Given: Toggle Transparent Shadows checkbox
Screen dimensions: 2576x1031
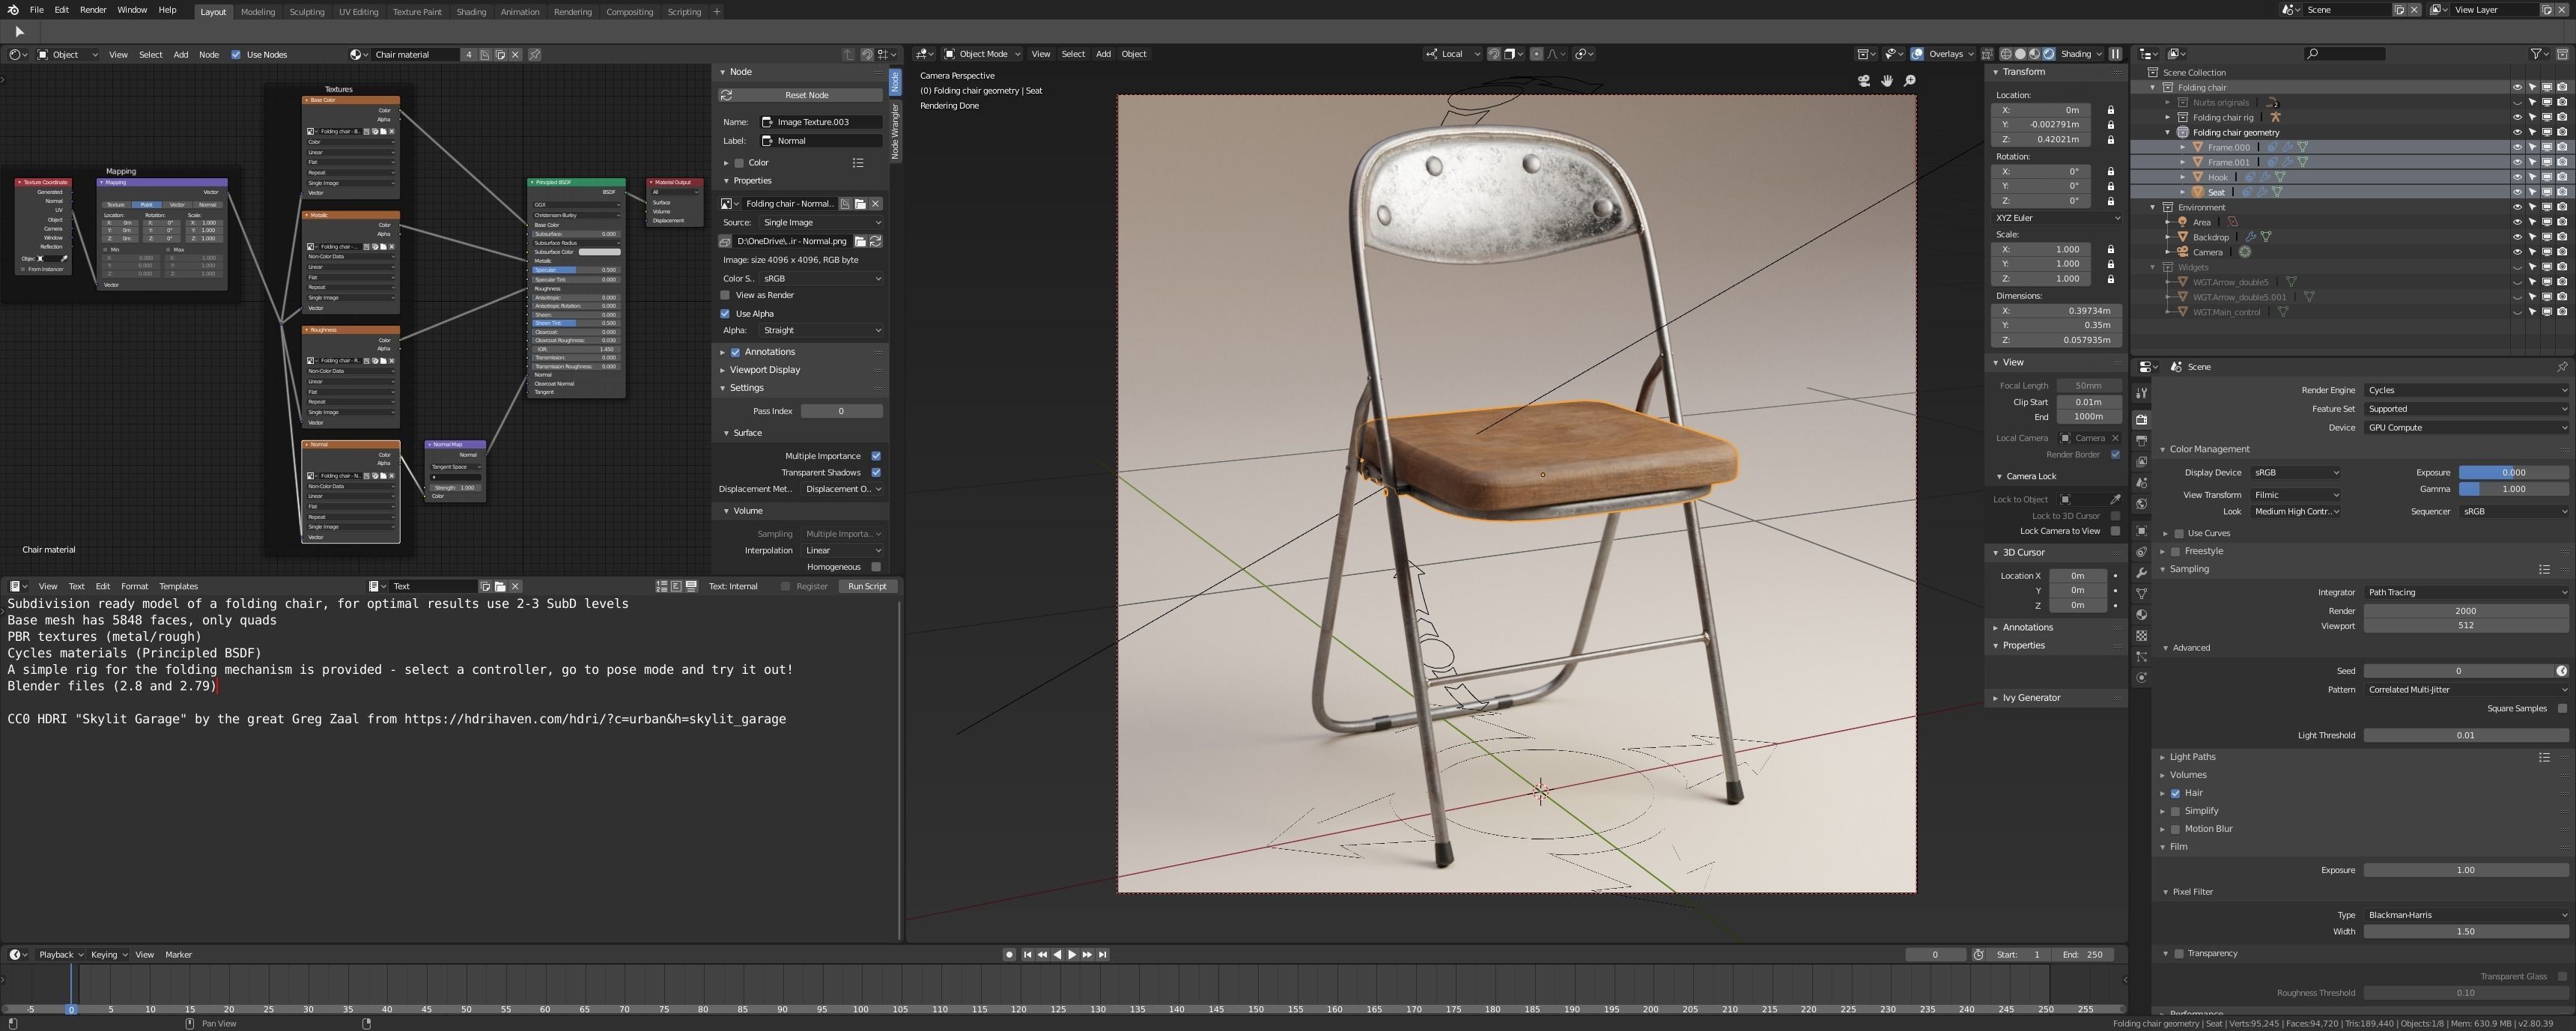Looking at the screenshot, I should tap(876, 472).
